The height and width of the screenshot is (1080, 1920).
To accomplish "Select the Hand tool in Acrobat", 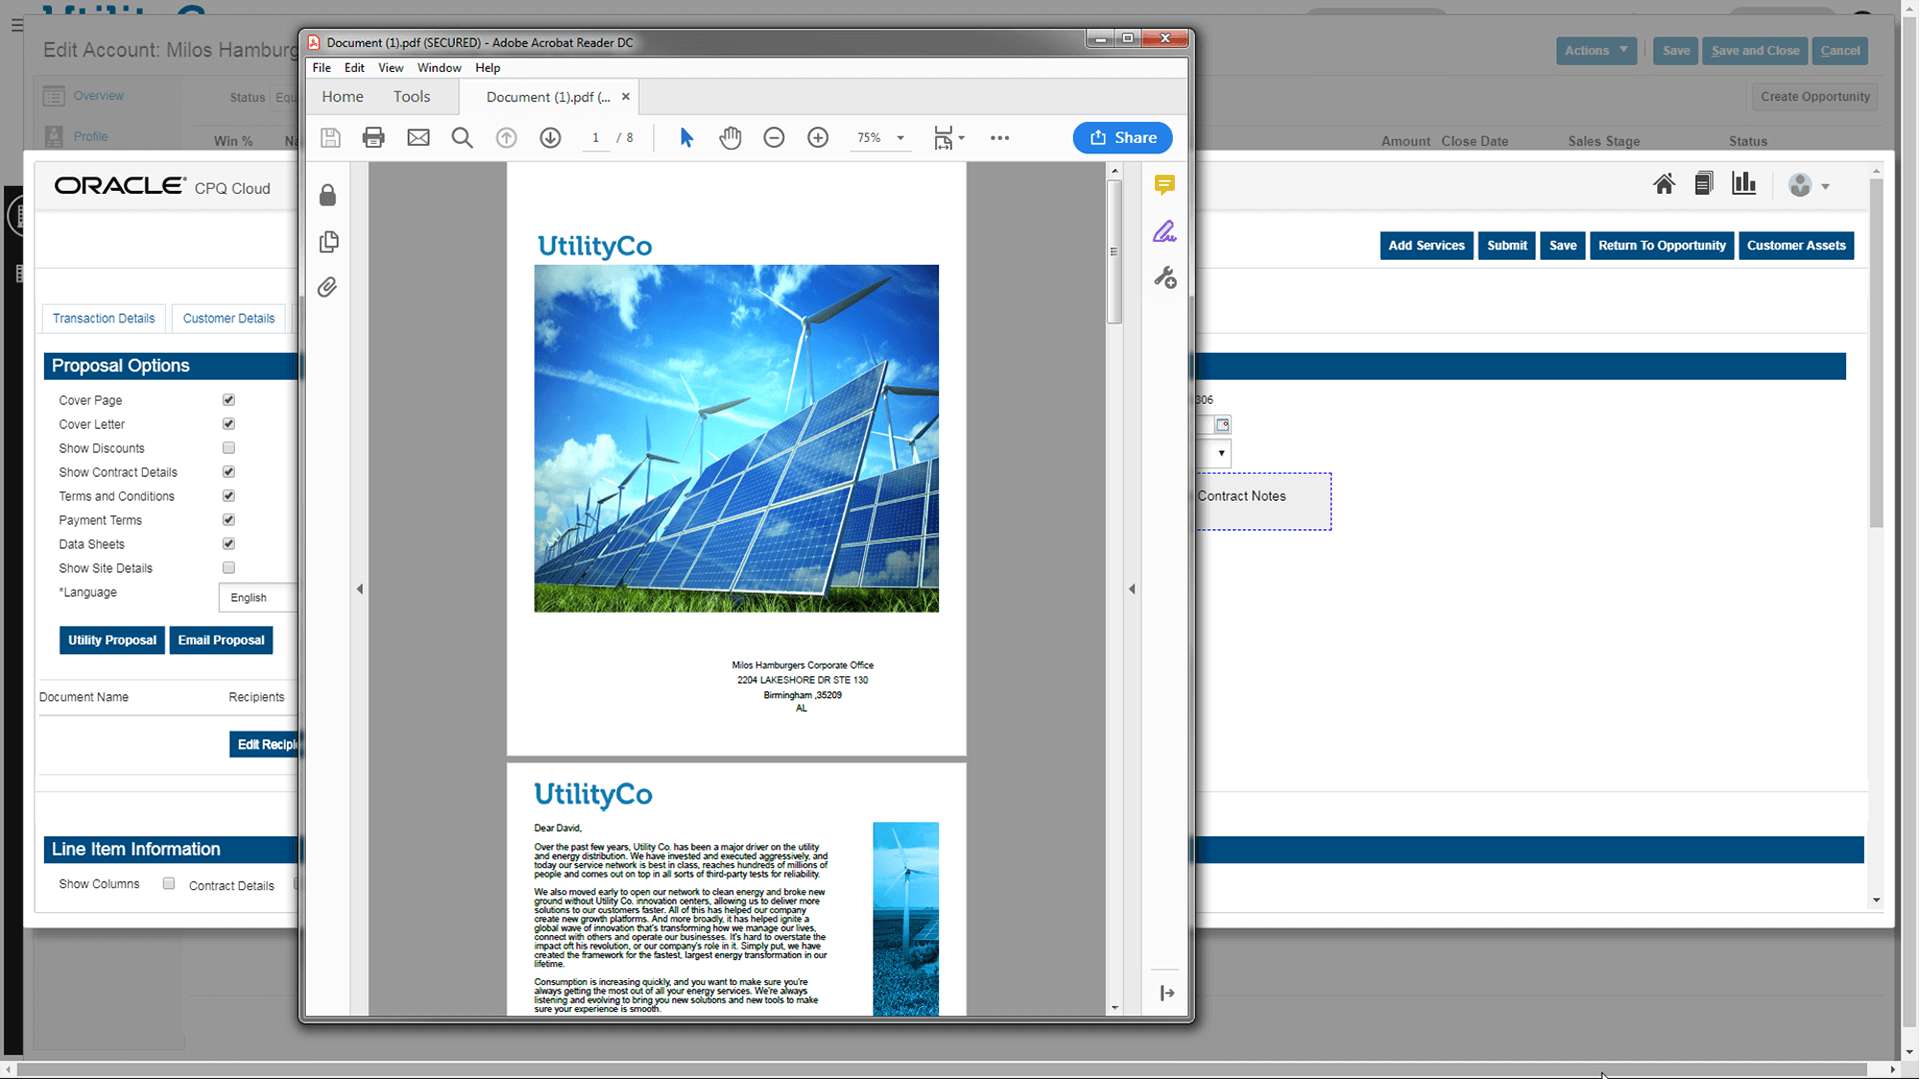I will [x=730, y=137].
